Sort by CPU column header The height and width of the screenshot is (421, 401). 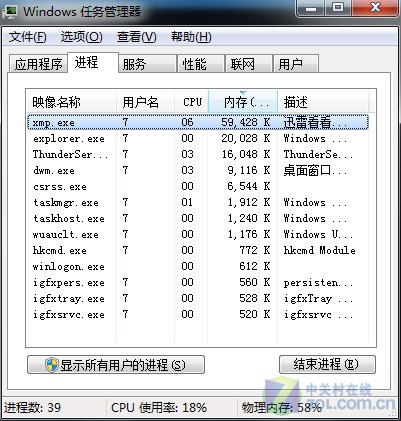point(192,102)
